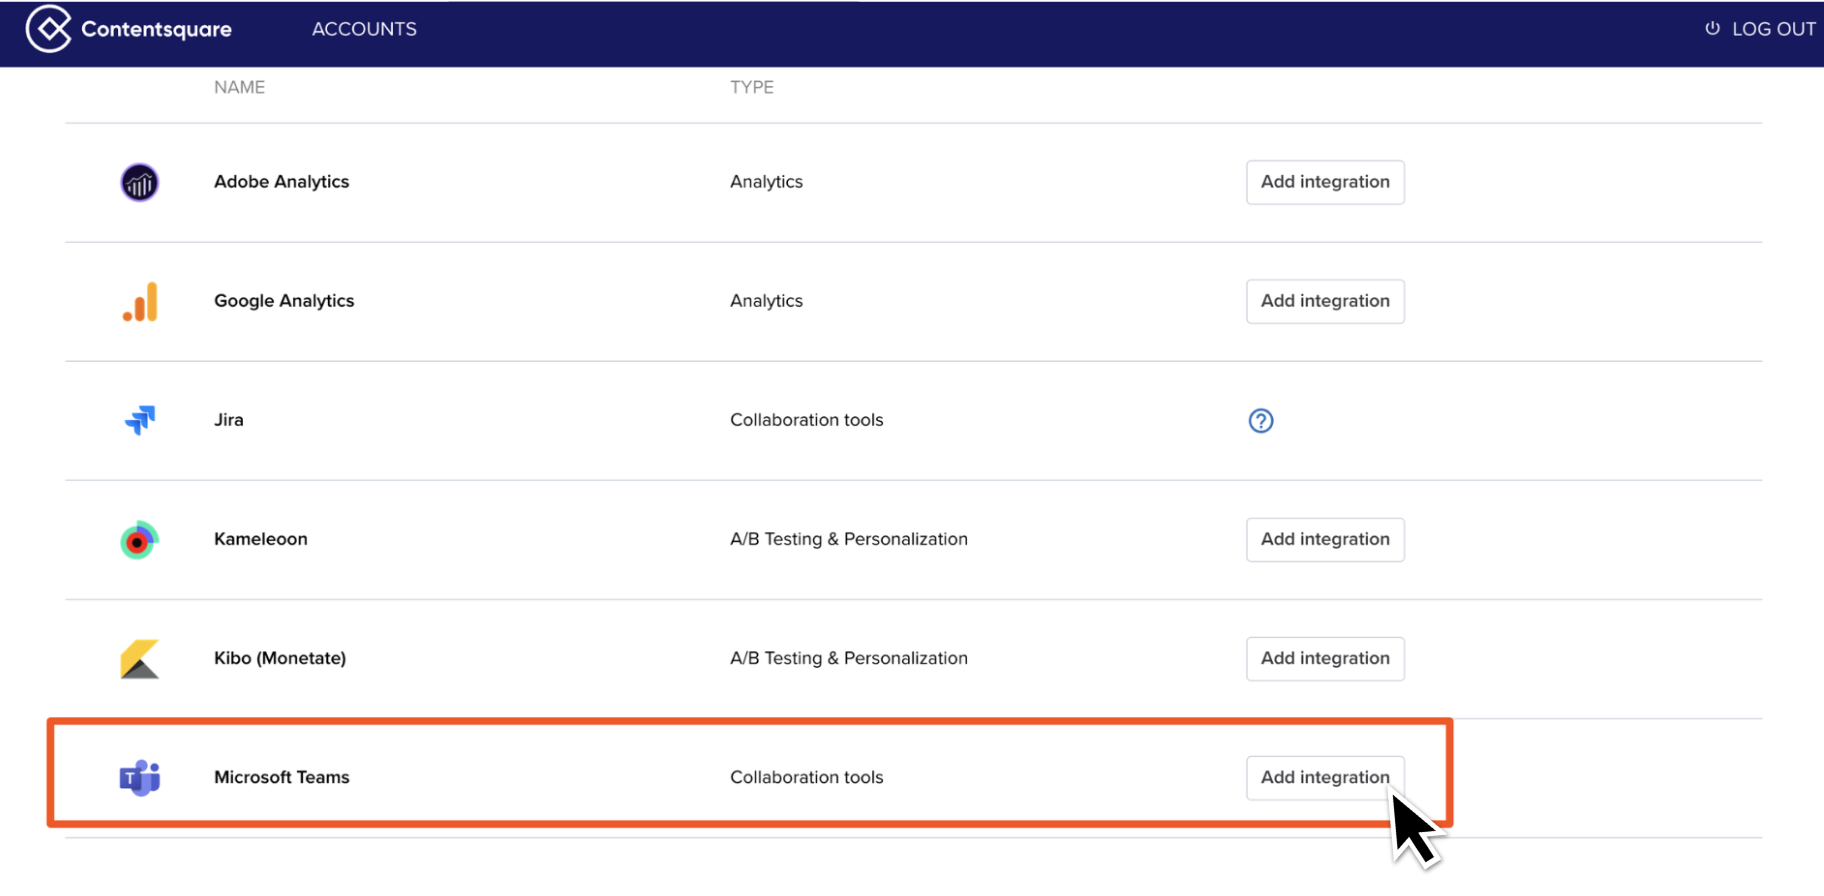1824x896 pixels.
Task: Click Collaboration tools in Microsoft Teams row
Action: [x=806, y=777]
